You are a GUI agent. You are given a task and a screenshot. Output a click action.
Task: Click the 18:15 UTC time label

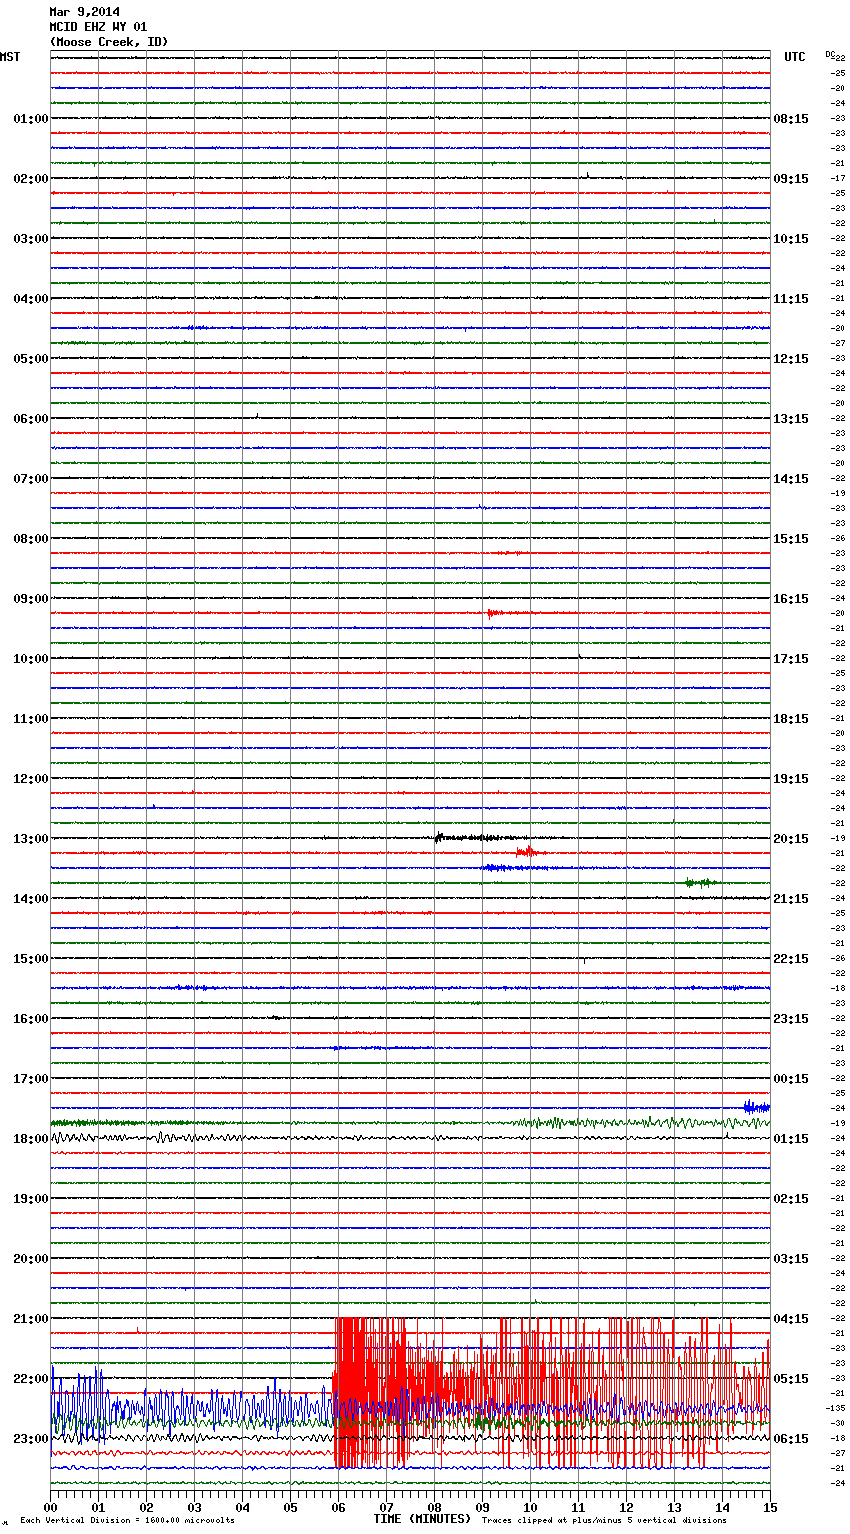coord(791,719)
